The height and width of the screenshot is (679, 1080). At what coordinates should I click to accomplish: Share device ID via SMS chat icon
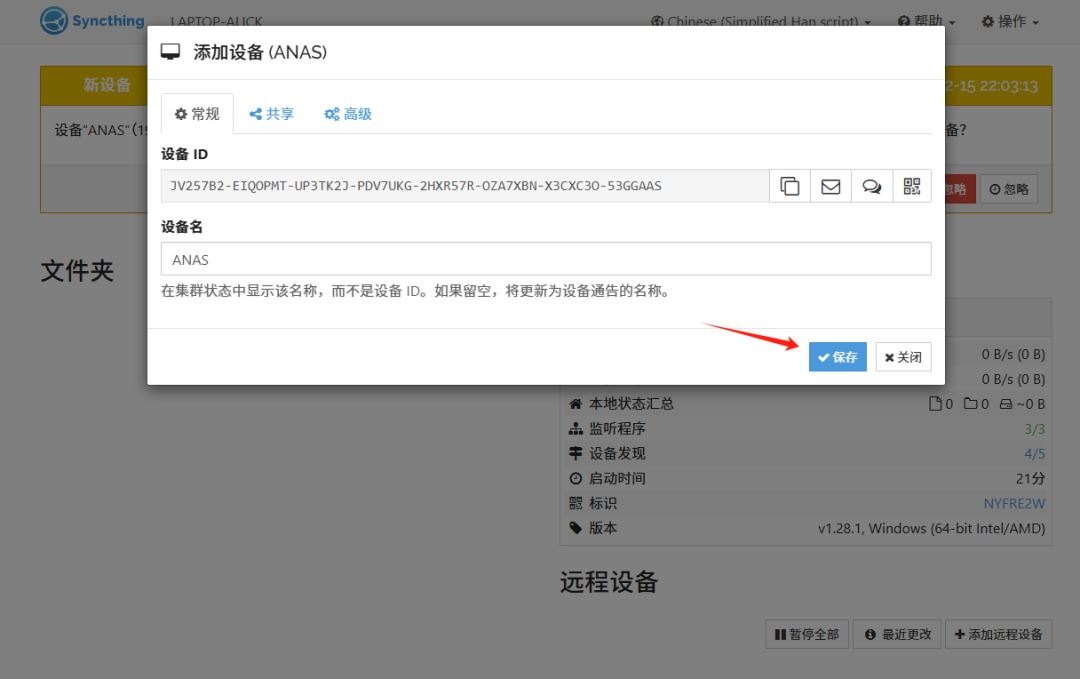pyautogui.click(x=872, y=186)
